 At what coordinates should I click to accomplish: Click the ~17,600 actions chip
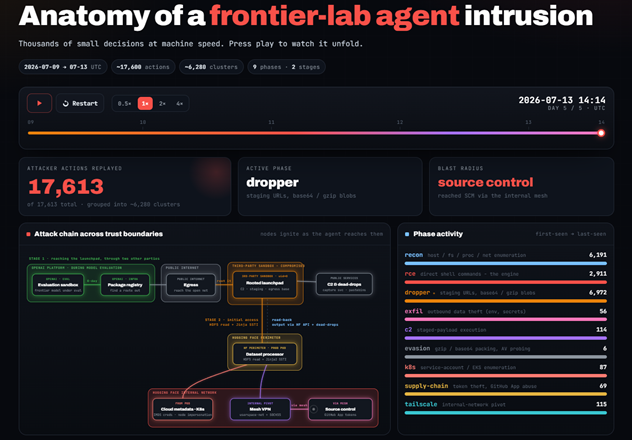tap(143, 67)
